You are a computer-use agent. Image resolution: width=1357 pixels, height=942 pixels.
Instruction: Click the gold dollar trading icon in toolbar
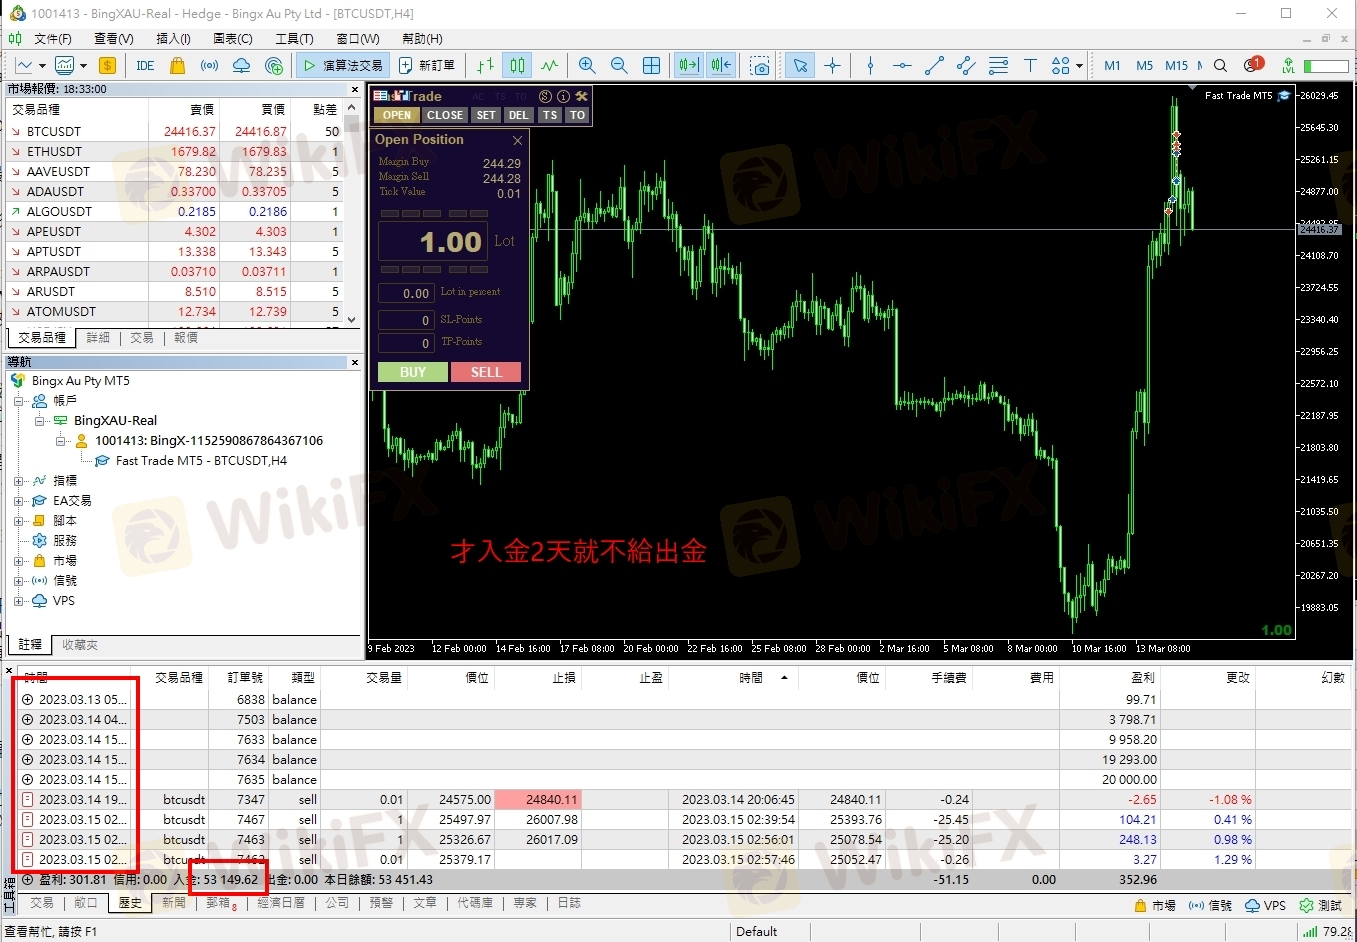point(107,66)
